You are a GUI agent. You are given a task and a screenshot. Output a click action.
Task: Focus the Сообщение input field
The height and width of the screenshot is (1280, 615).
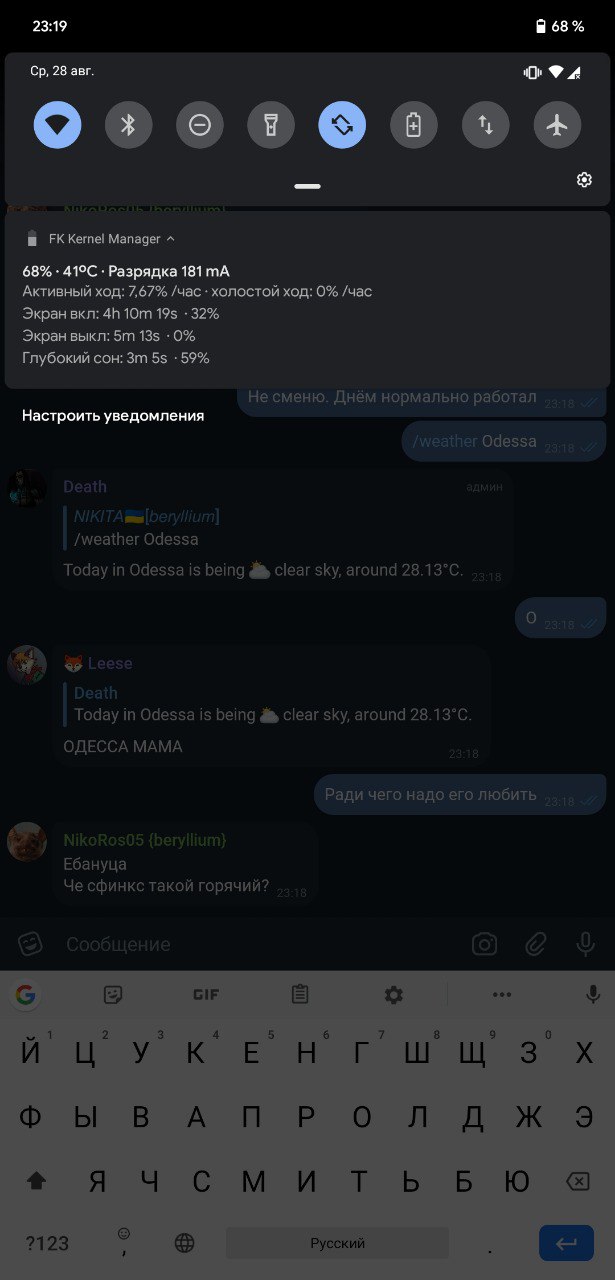click(260, 944)
